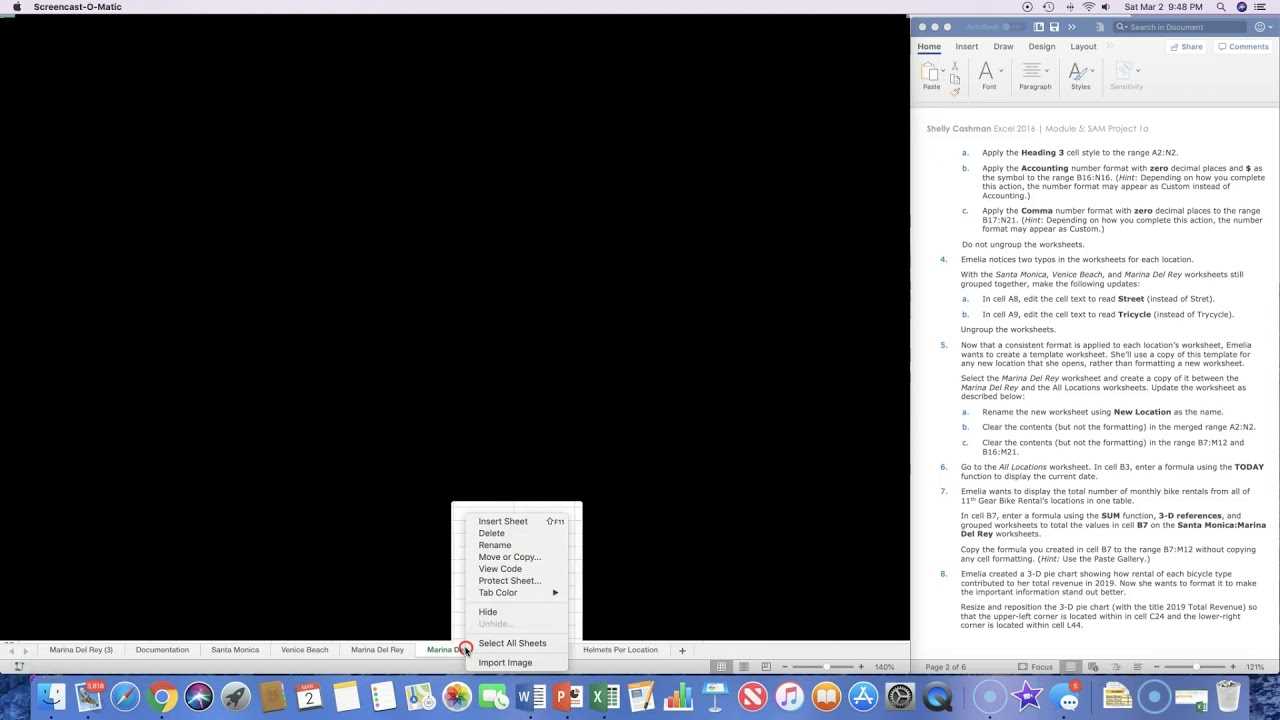This screenshot has width=1280, height=720.
Task: Switch to Design tab in Word
Action: 1041,46
